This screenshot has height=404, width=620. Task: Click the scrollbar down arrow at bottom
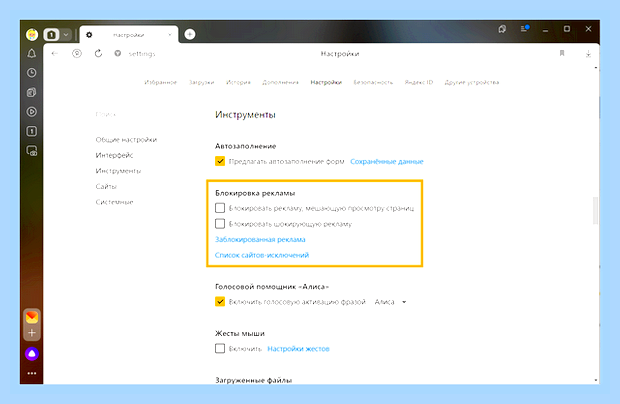pyautogui.click(x=595, y=380)
